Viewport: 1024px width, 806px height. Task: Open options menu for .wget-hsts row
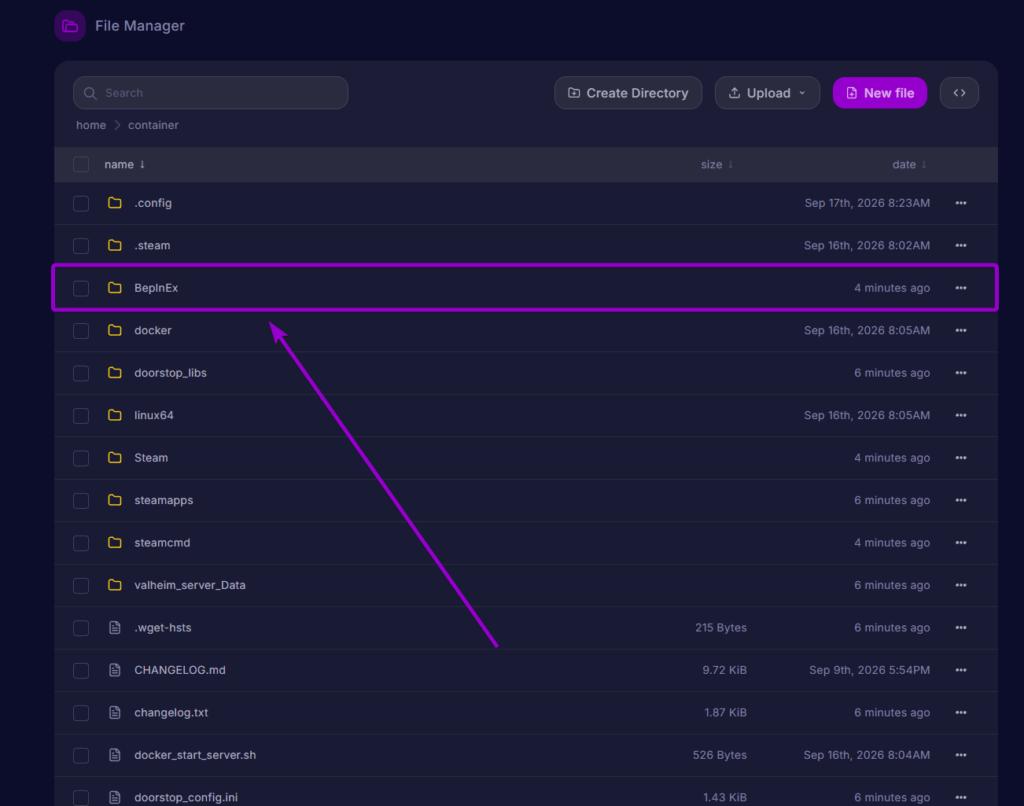[961, 628]
